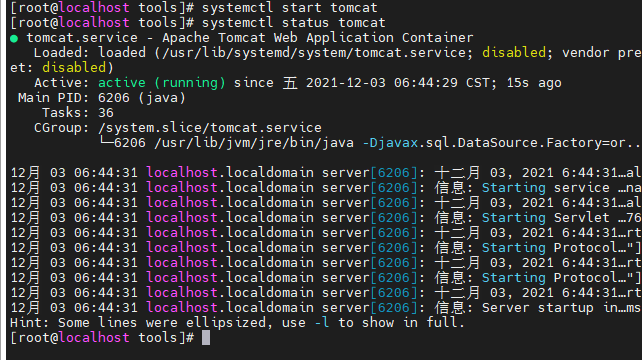
Task: Click the green 'active (running)' status text
Action: click(162, 83)
